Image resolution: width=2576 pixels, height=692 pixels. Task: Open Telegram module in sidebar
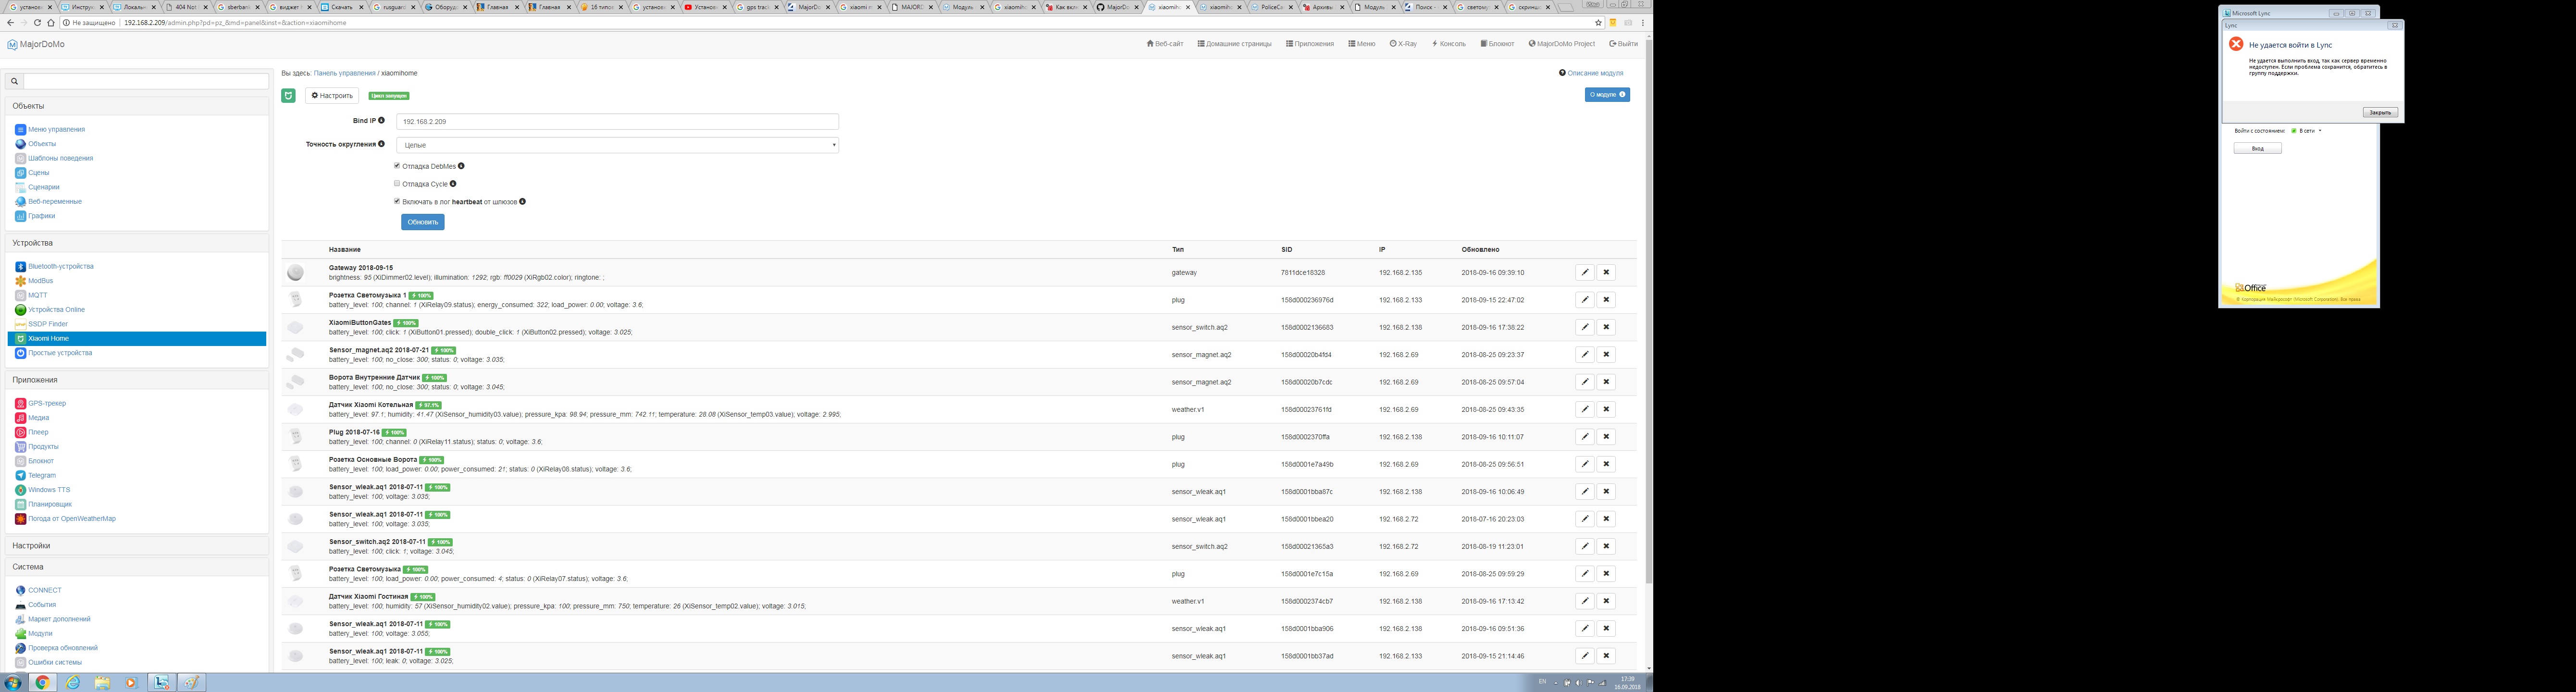click(x=42, y=475)
